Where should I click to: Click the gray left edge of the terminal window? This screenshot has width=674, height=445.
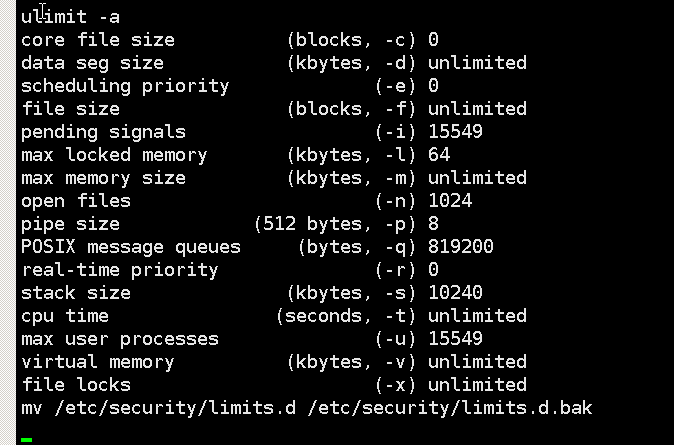pos(8,222)
